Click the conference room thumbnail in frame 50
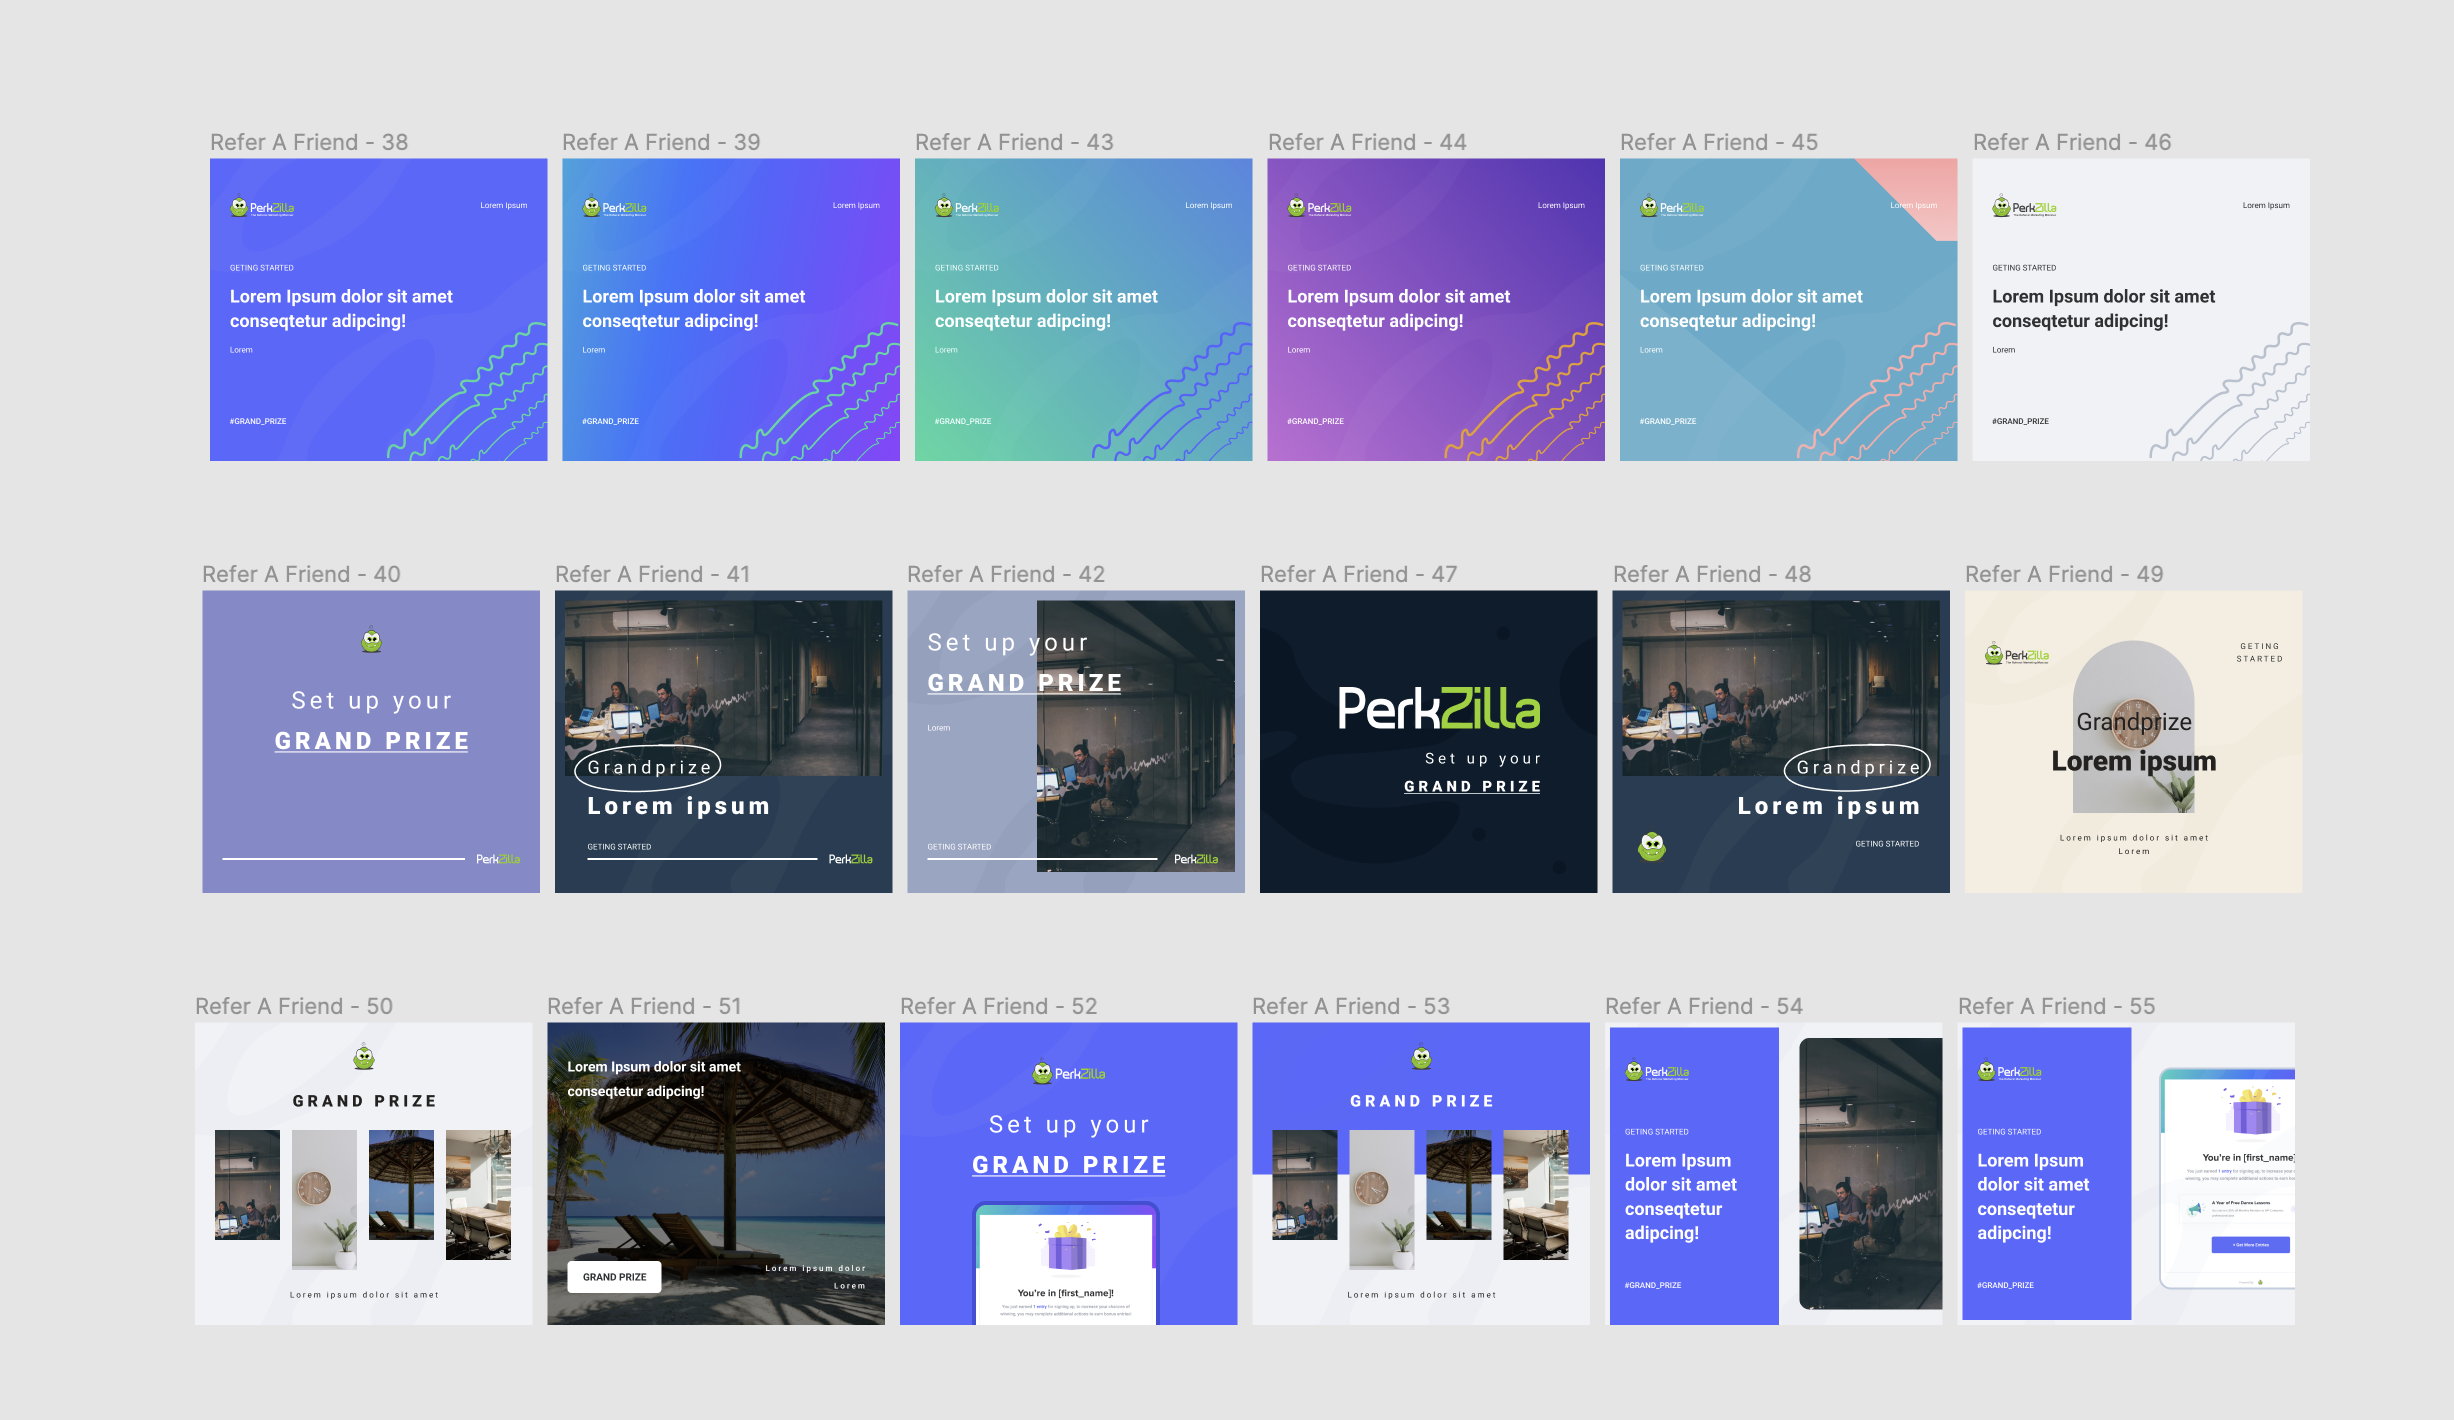 click(x=478, y=1195)
